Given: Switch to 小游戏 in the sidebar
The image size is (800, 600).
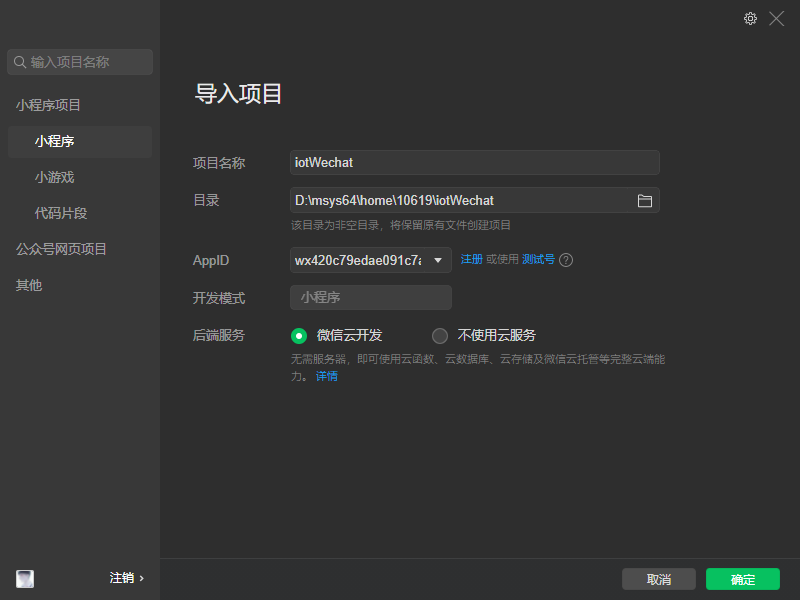Looking at the screenshot, I should click(55, 178).
